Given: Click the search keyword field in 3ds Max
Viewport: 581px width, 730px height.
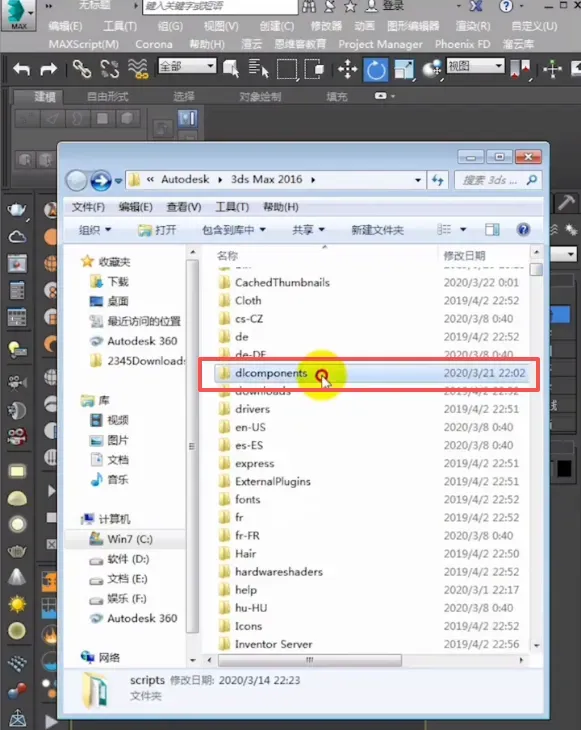Looking at the screenshot, I should point(220,7).
